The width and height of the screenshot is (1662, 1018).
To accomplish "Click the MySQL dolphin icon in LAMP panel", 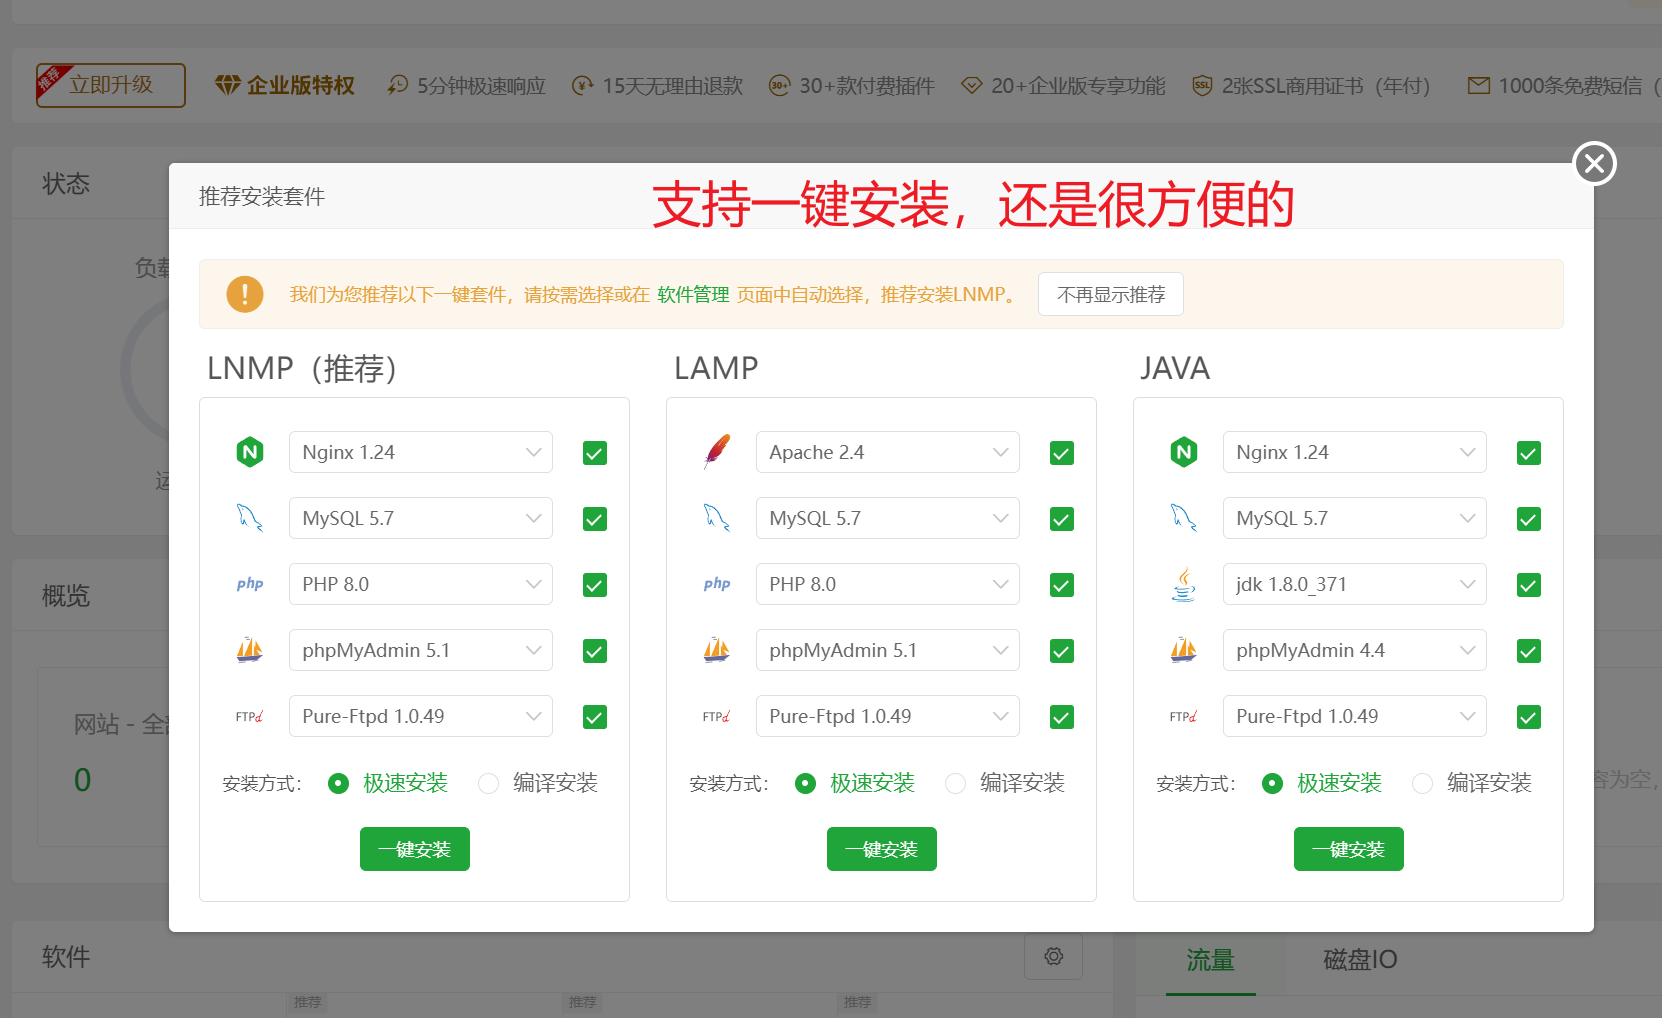I will click(717, 518).
